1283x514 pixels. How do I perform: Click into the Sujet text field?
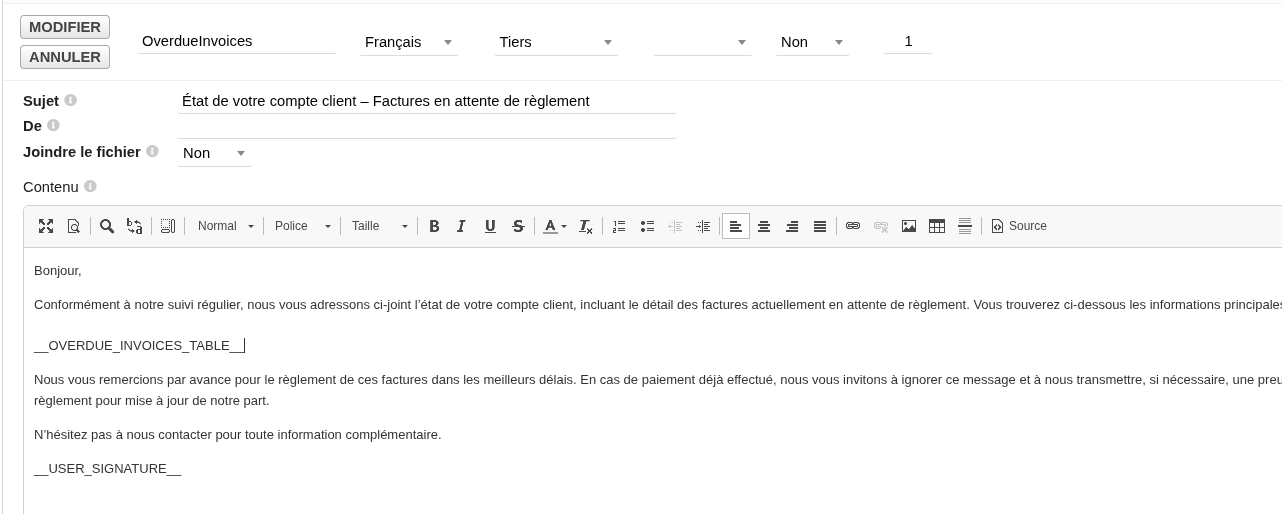pos(426,101)
